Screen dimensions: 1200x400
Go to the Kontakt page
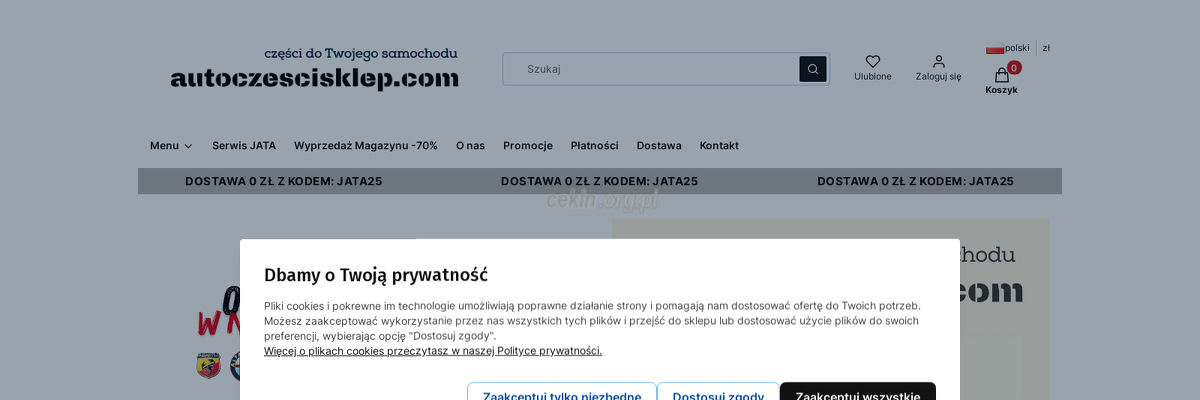(719, 145)
